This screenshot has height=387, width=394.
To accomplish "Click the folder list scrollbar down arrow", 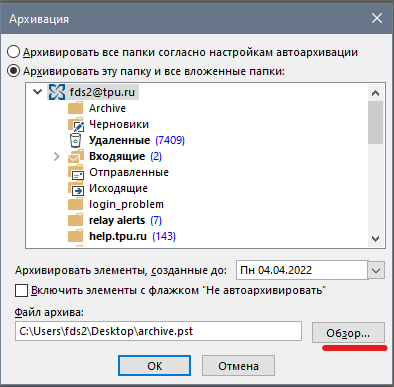I will coord(376,239).
